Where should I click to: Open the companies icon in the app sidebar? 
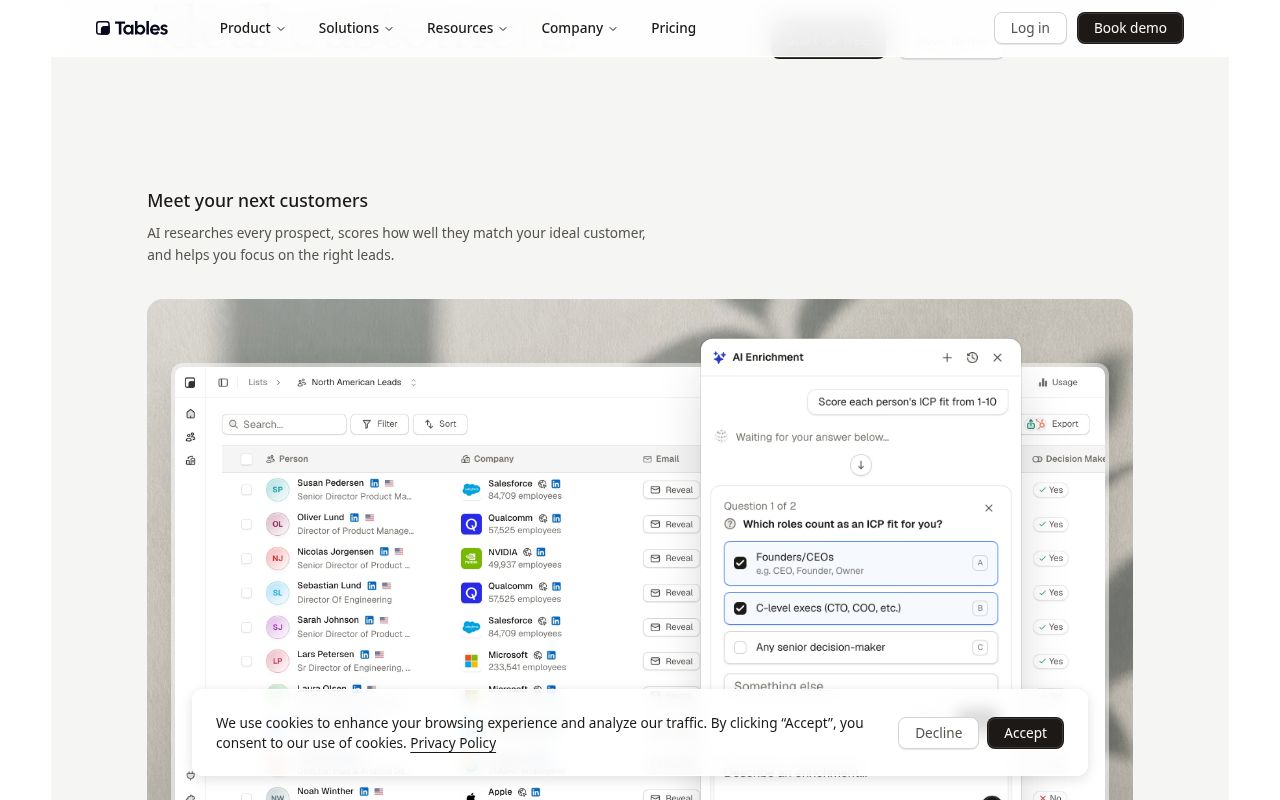tap(191, 461)
